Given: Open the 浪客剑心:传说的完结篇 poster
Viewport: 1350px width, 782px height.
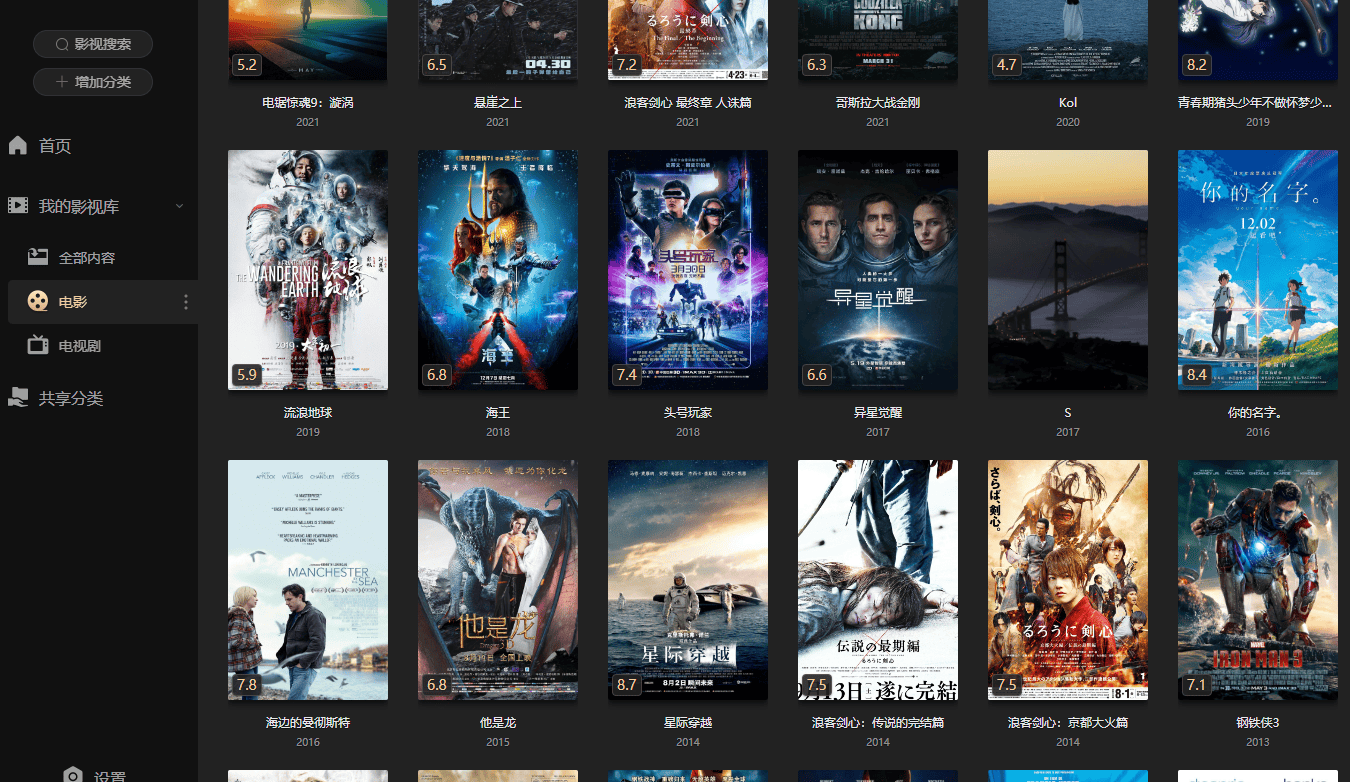Looking at the screenshot, I should 878,580.
